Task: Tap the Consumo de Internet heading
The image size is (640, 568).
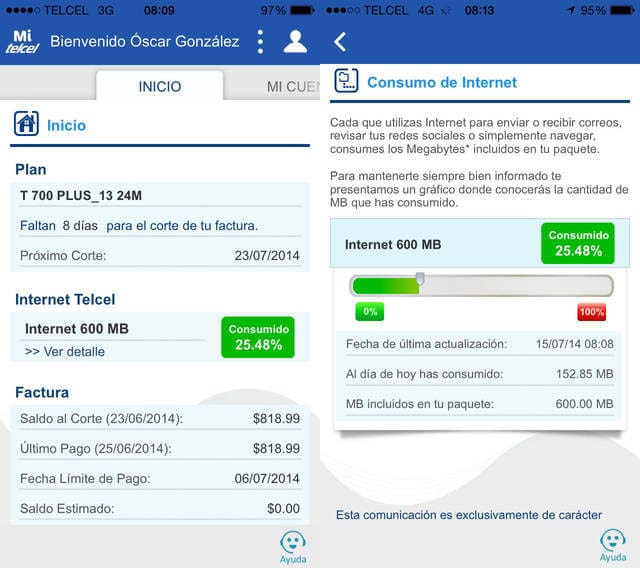Action: [442, 82]
